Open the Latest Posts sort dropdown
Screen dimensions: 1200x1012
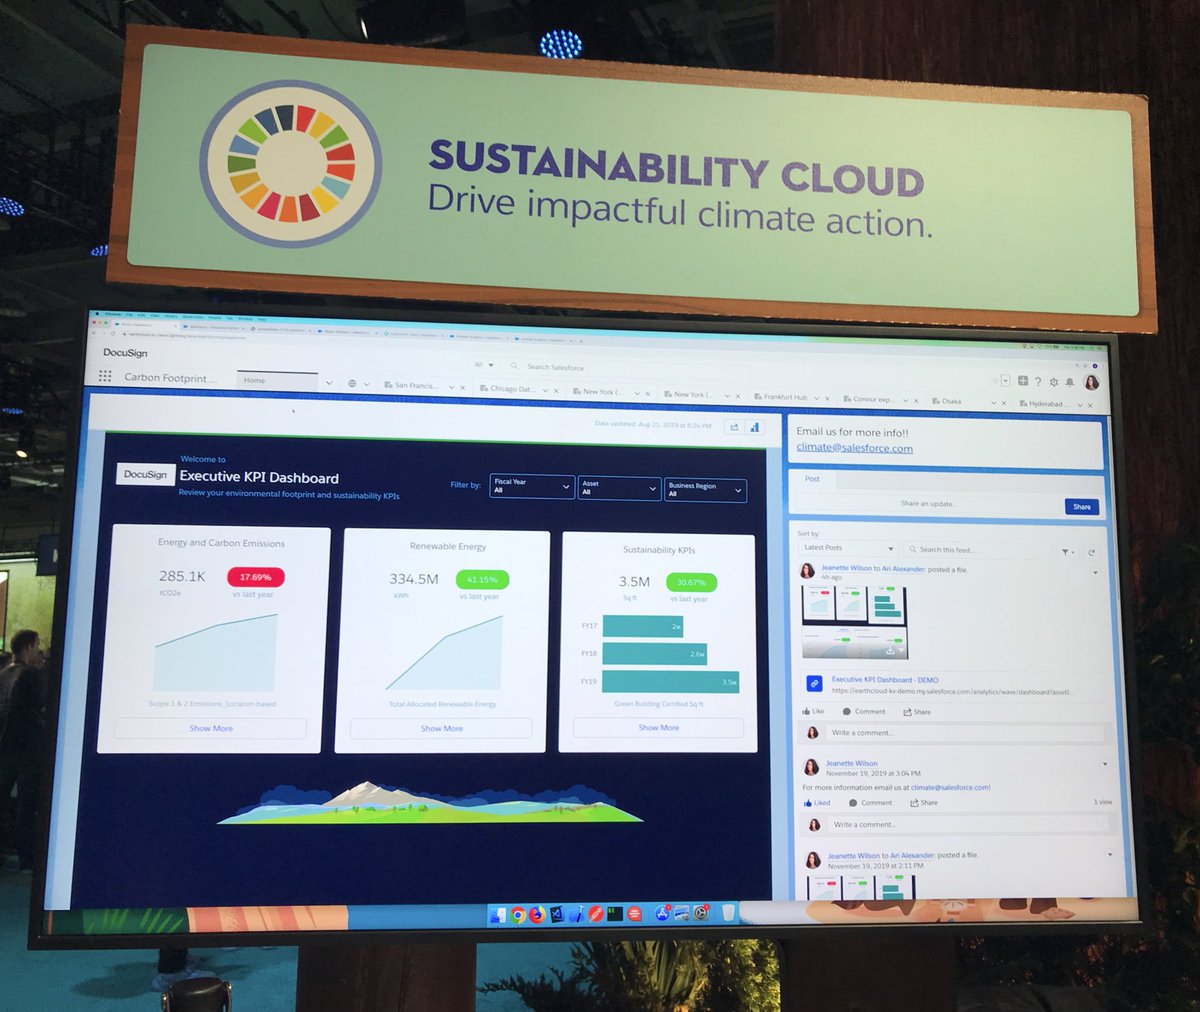click(849, 548)
